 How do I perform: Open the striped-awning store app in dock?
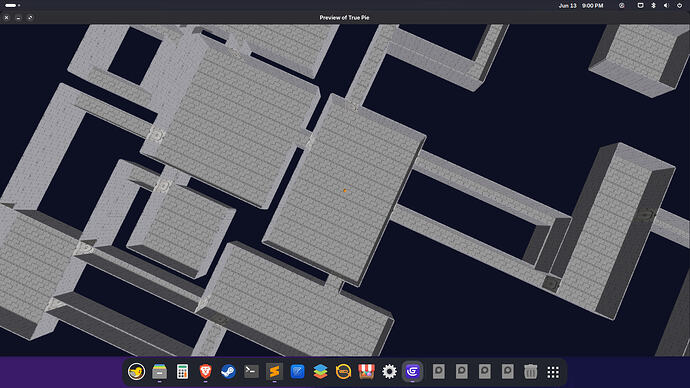pyautogui.click(x=366, y=372)
